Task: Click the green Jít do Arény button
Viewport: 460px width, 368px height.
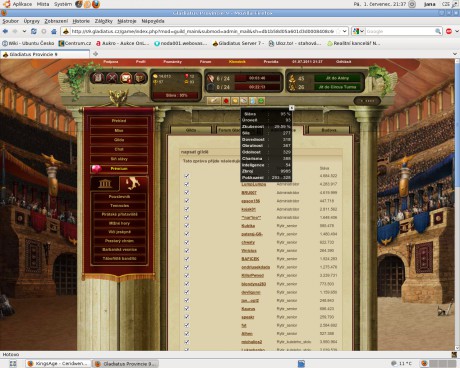Action: coord(337,78)
